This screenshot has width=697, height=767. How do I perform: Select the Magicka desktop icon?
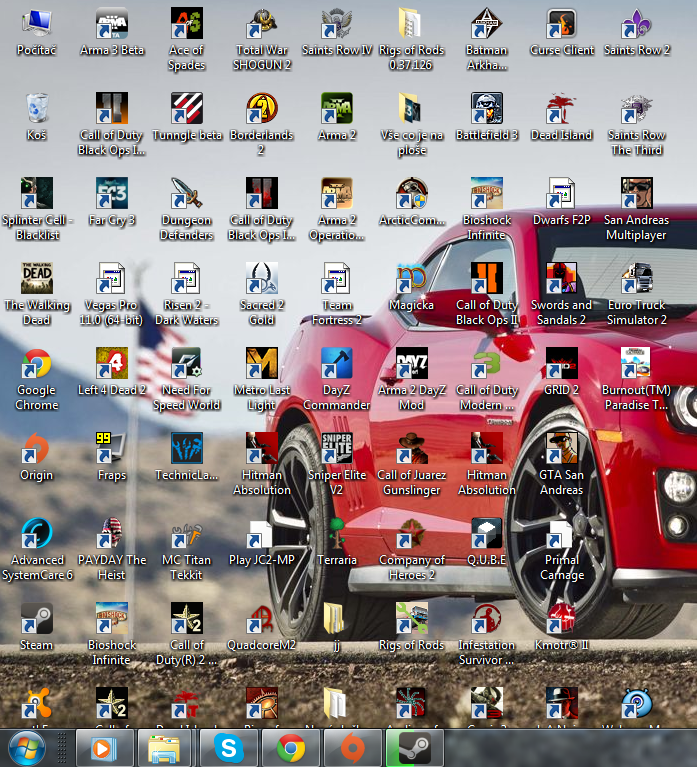click(x=412, y=280)
